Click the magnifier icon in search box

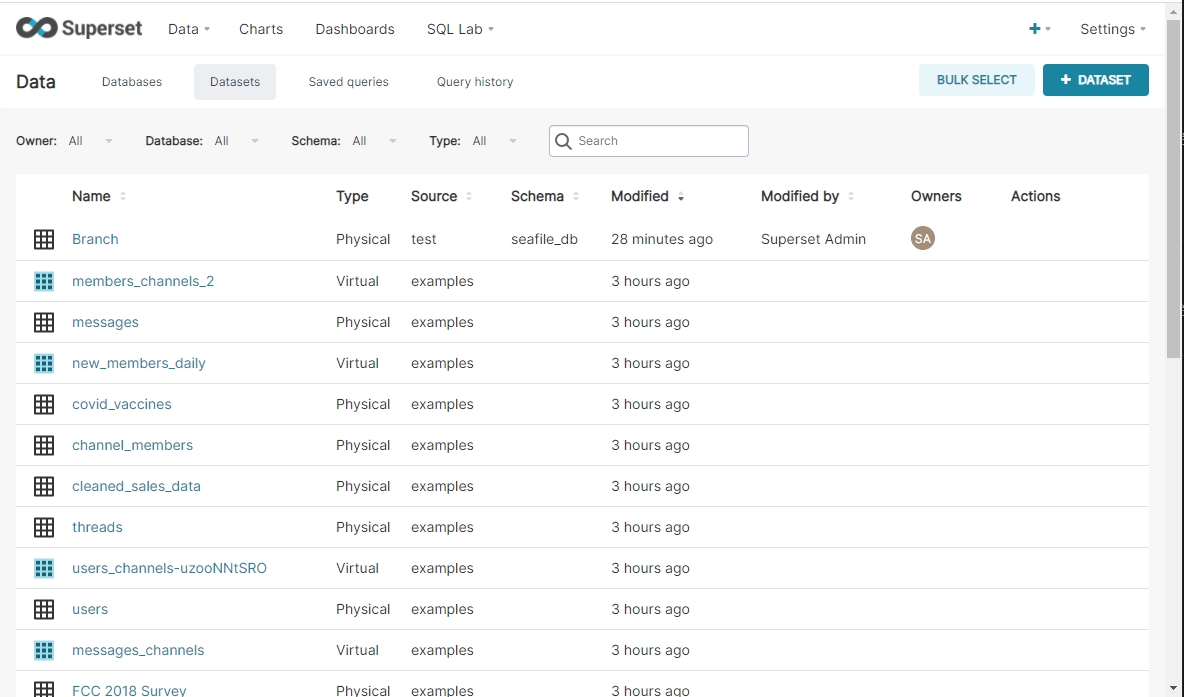(x=564, y=141)
